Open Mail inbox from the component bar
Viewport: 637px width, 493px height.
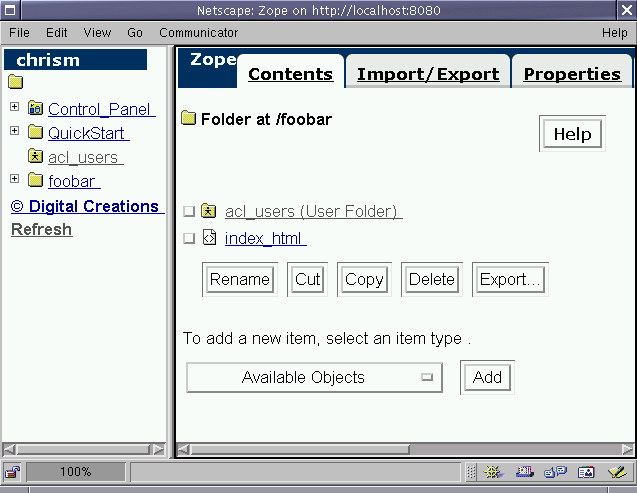524,472
